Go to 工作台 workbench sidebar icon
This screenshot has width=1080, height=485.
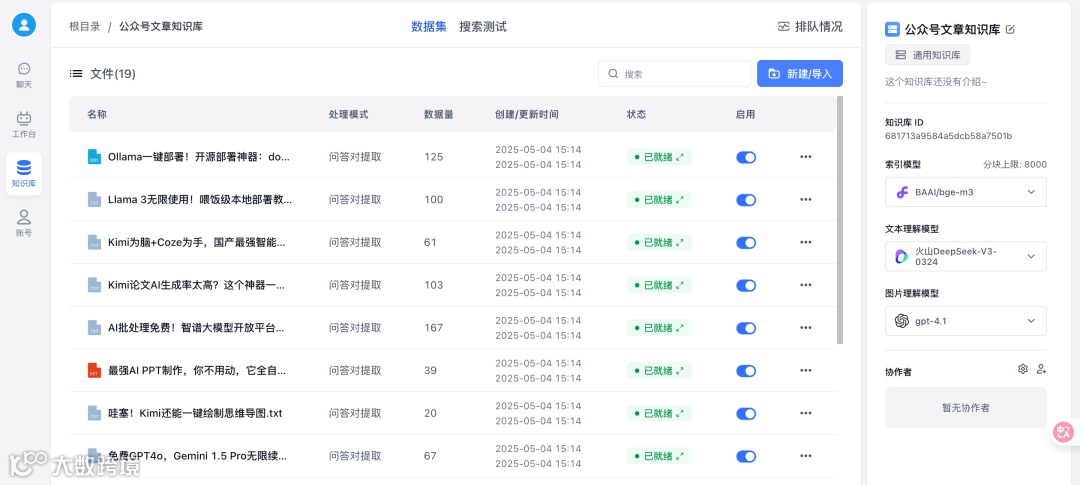[x=24, y=124]
